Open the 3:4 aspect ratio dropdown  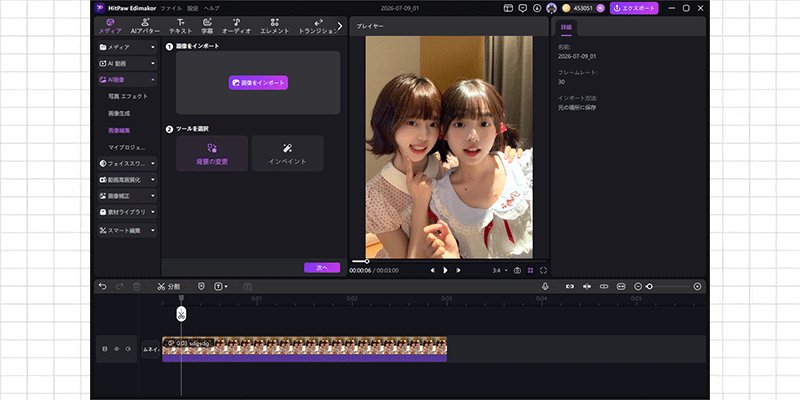point(499,270)
